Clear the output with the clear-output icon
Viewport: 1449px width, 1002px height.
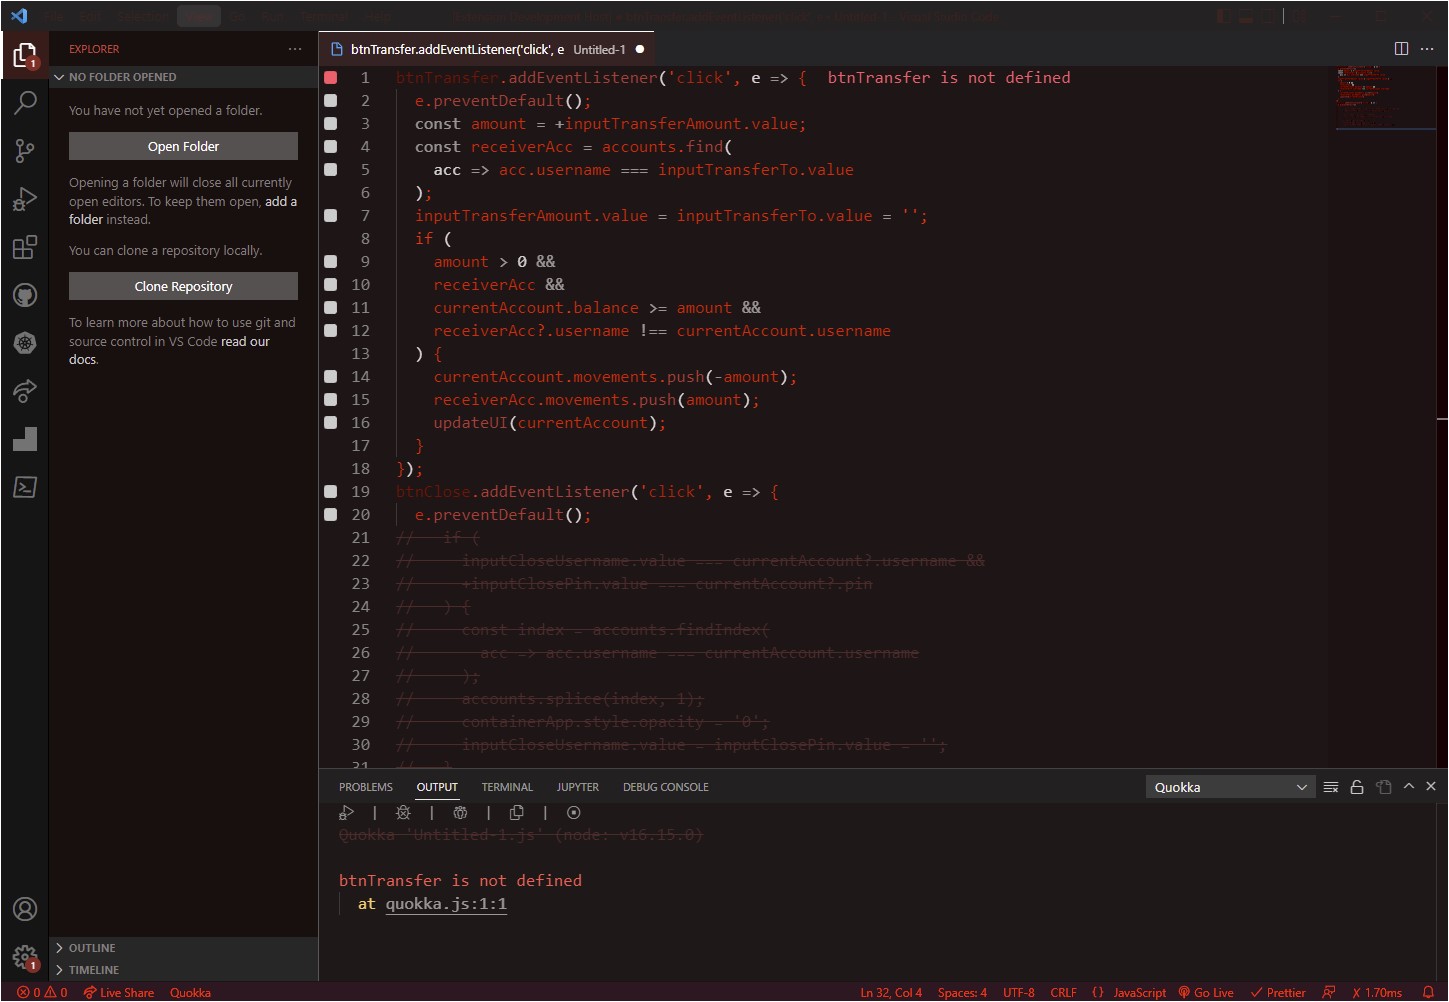tap(1331, 787)
